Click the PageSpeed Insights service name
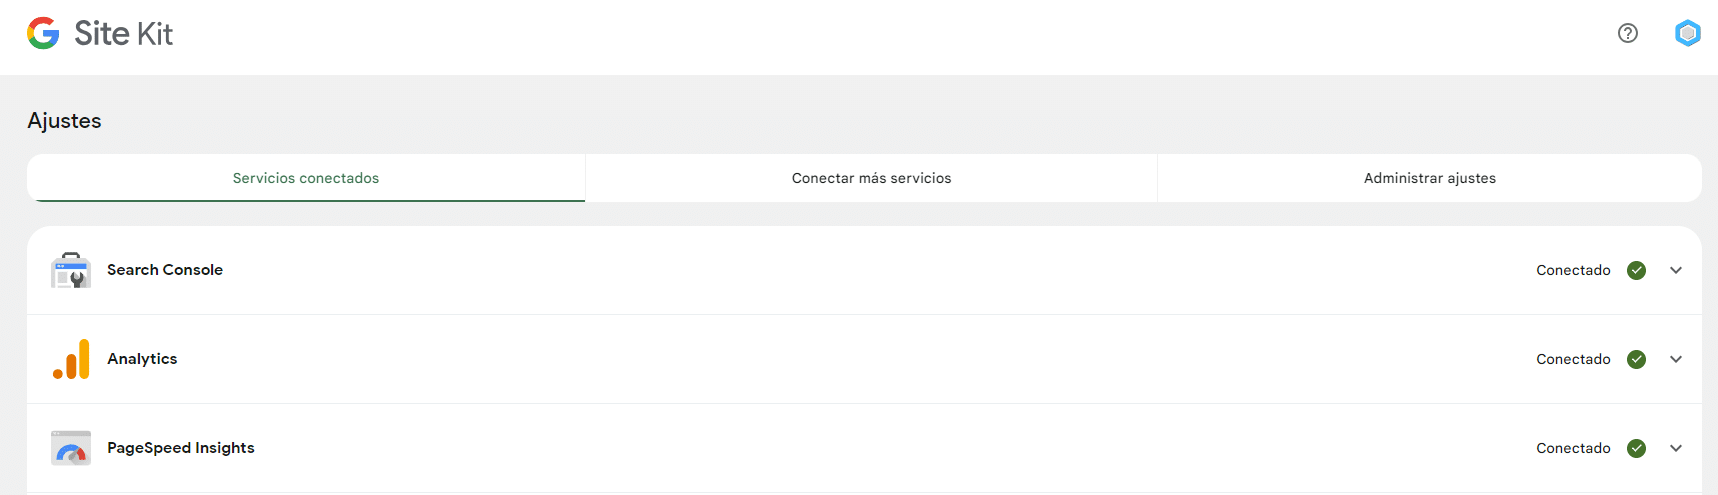 point(181,448)
